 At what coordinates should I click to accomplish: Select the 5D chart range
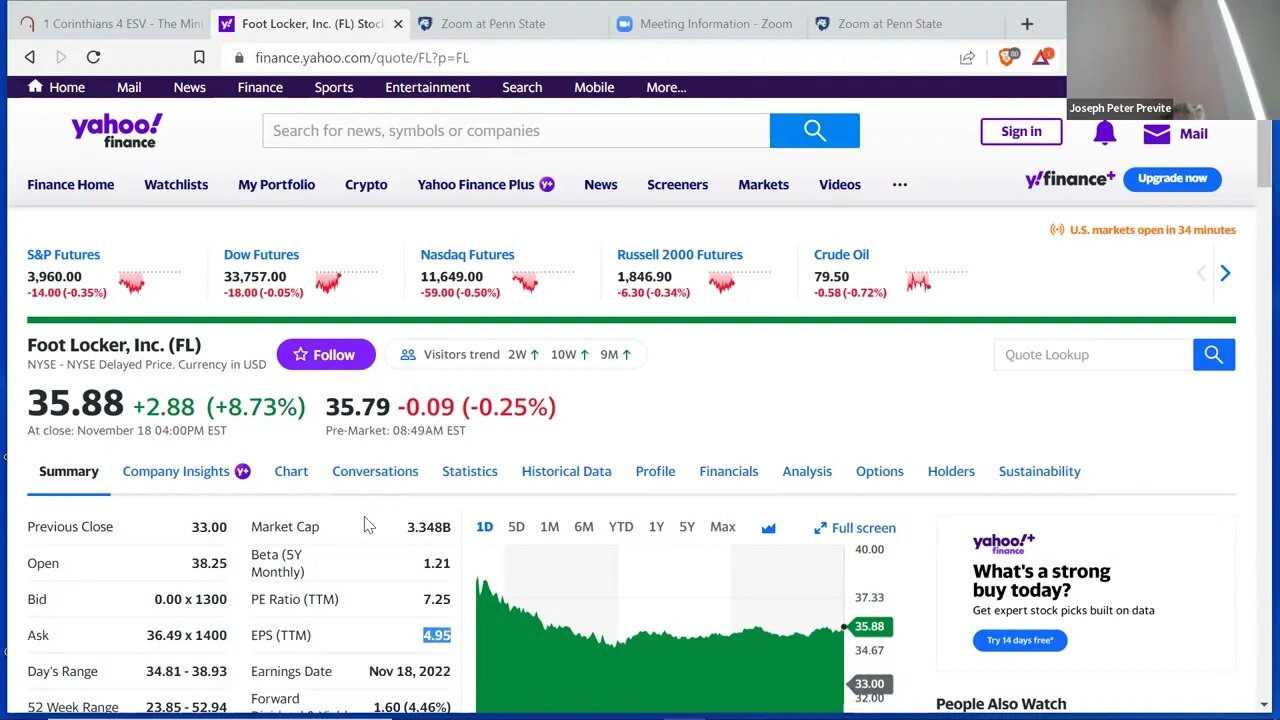pos(516,527)
